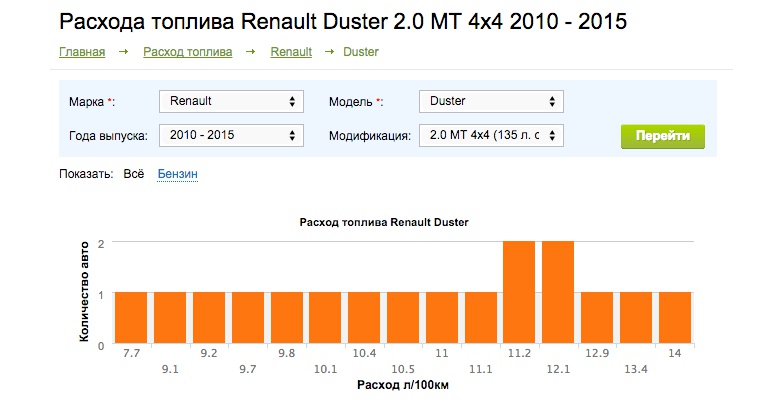Click the x-axis value 12.1
This screenshot has width=780, height=400.
pos(558,369)
